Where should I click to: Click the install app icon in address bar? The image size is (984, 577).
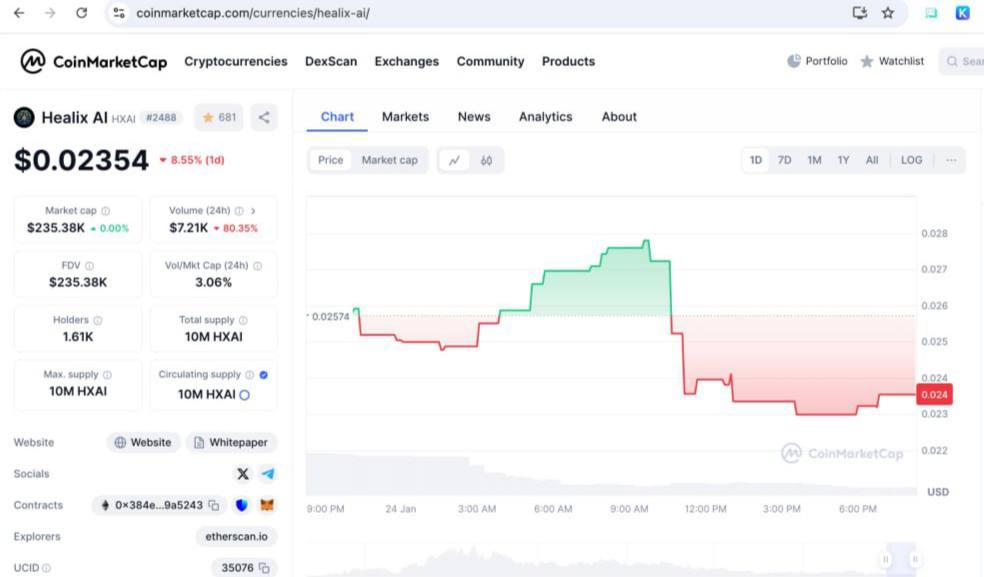860,13
